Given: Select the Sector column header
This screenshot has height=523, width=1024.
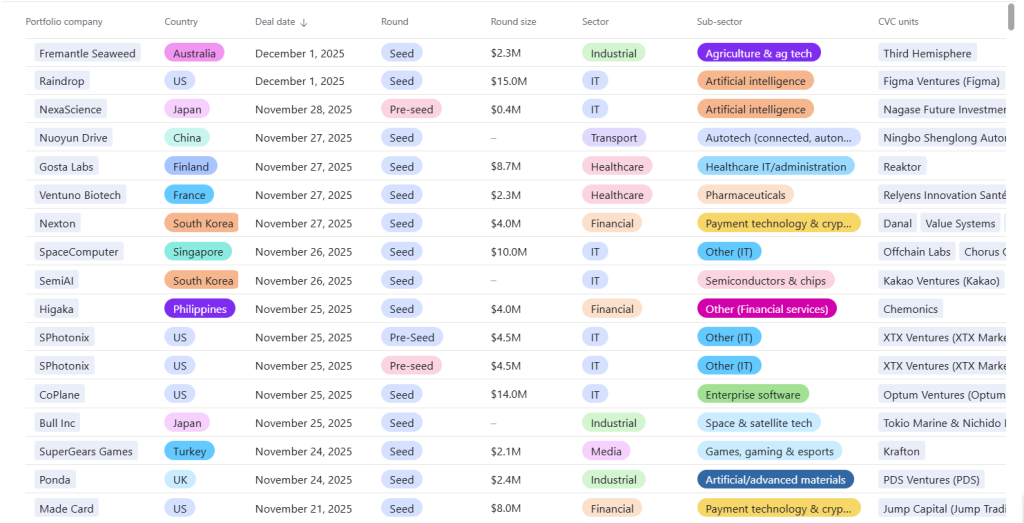Looking at the screenshot, I should [x=598, y=22].
